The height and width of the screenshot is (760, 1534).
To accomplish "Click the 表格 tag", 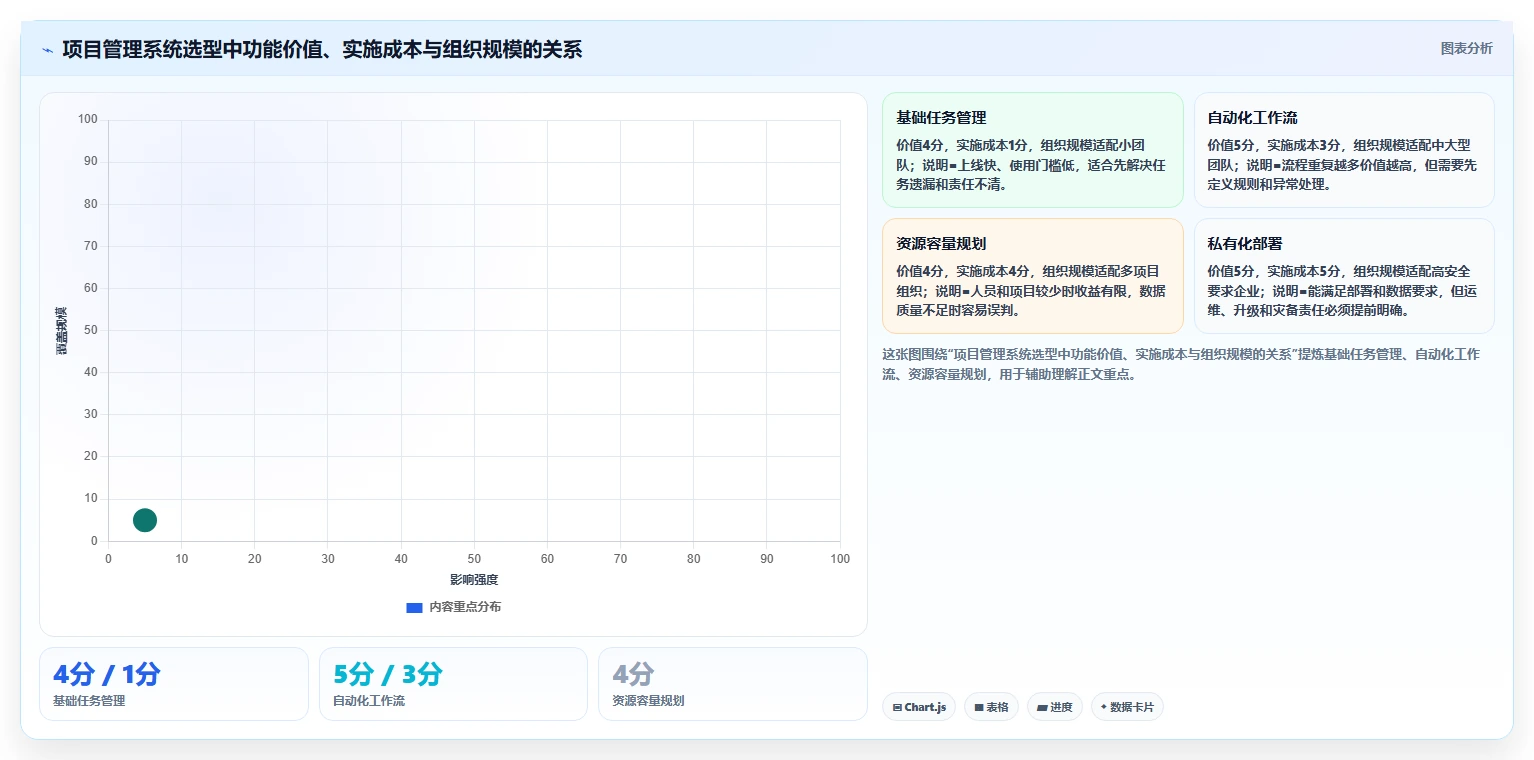I will (992, 707).
